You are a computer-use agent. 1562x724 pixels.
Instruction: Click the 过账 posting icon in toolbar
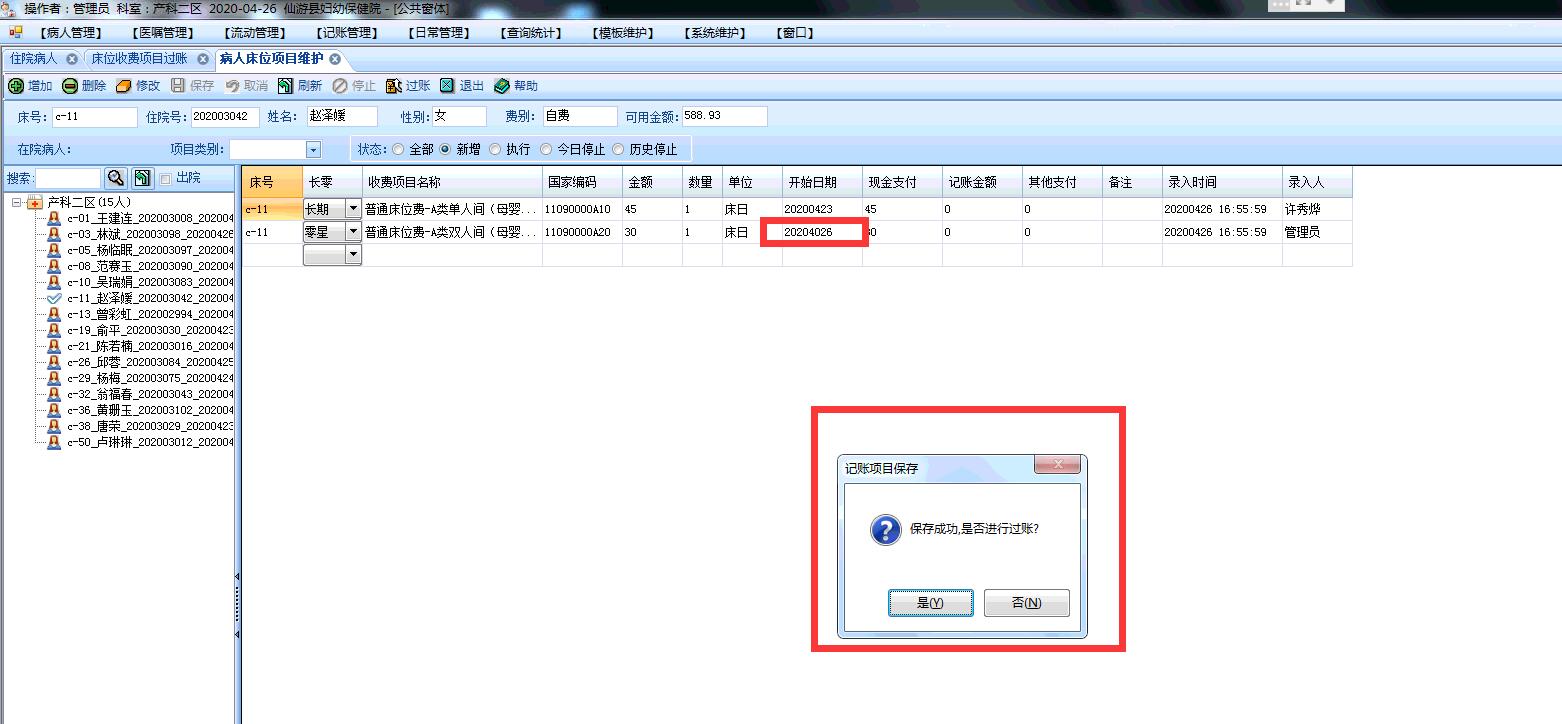tap(394, 86)
